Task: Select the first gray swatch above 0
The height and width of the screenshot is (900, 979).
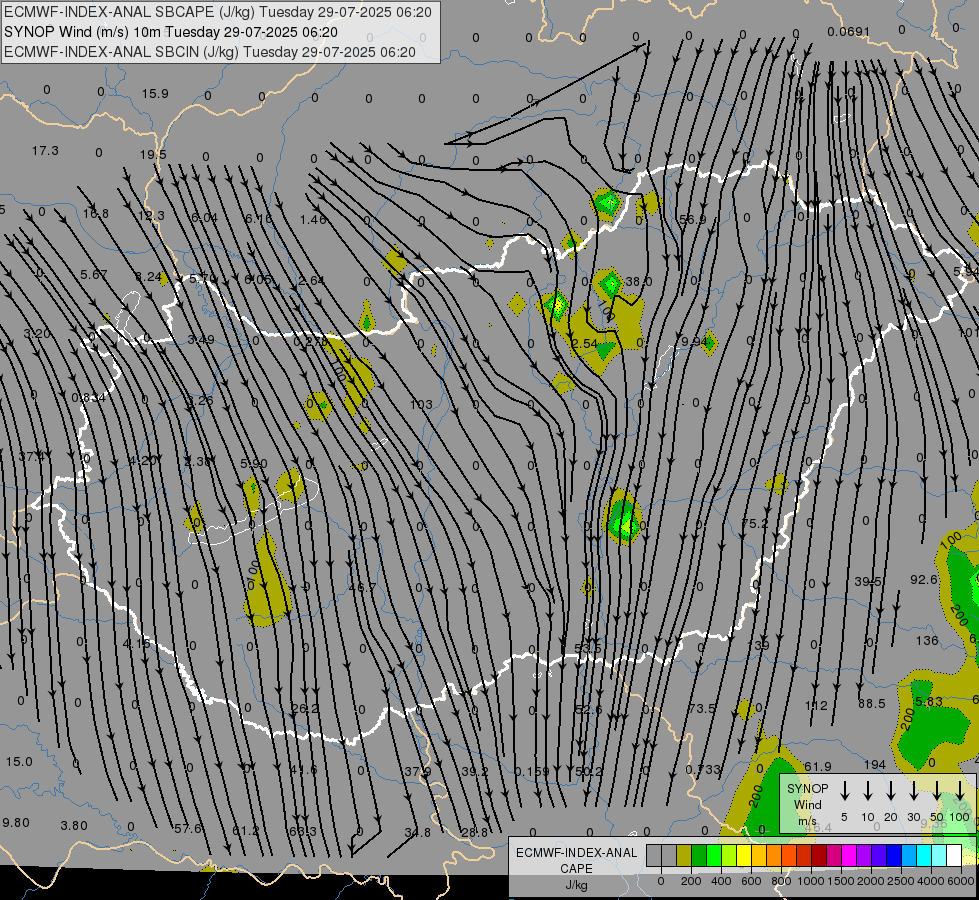Action: [x=654, y=856]
